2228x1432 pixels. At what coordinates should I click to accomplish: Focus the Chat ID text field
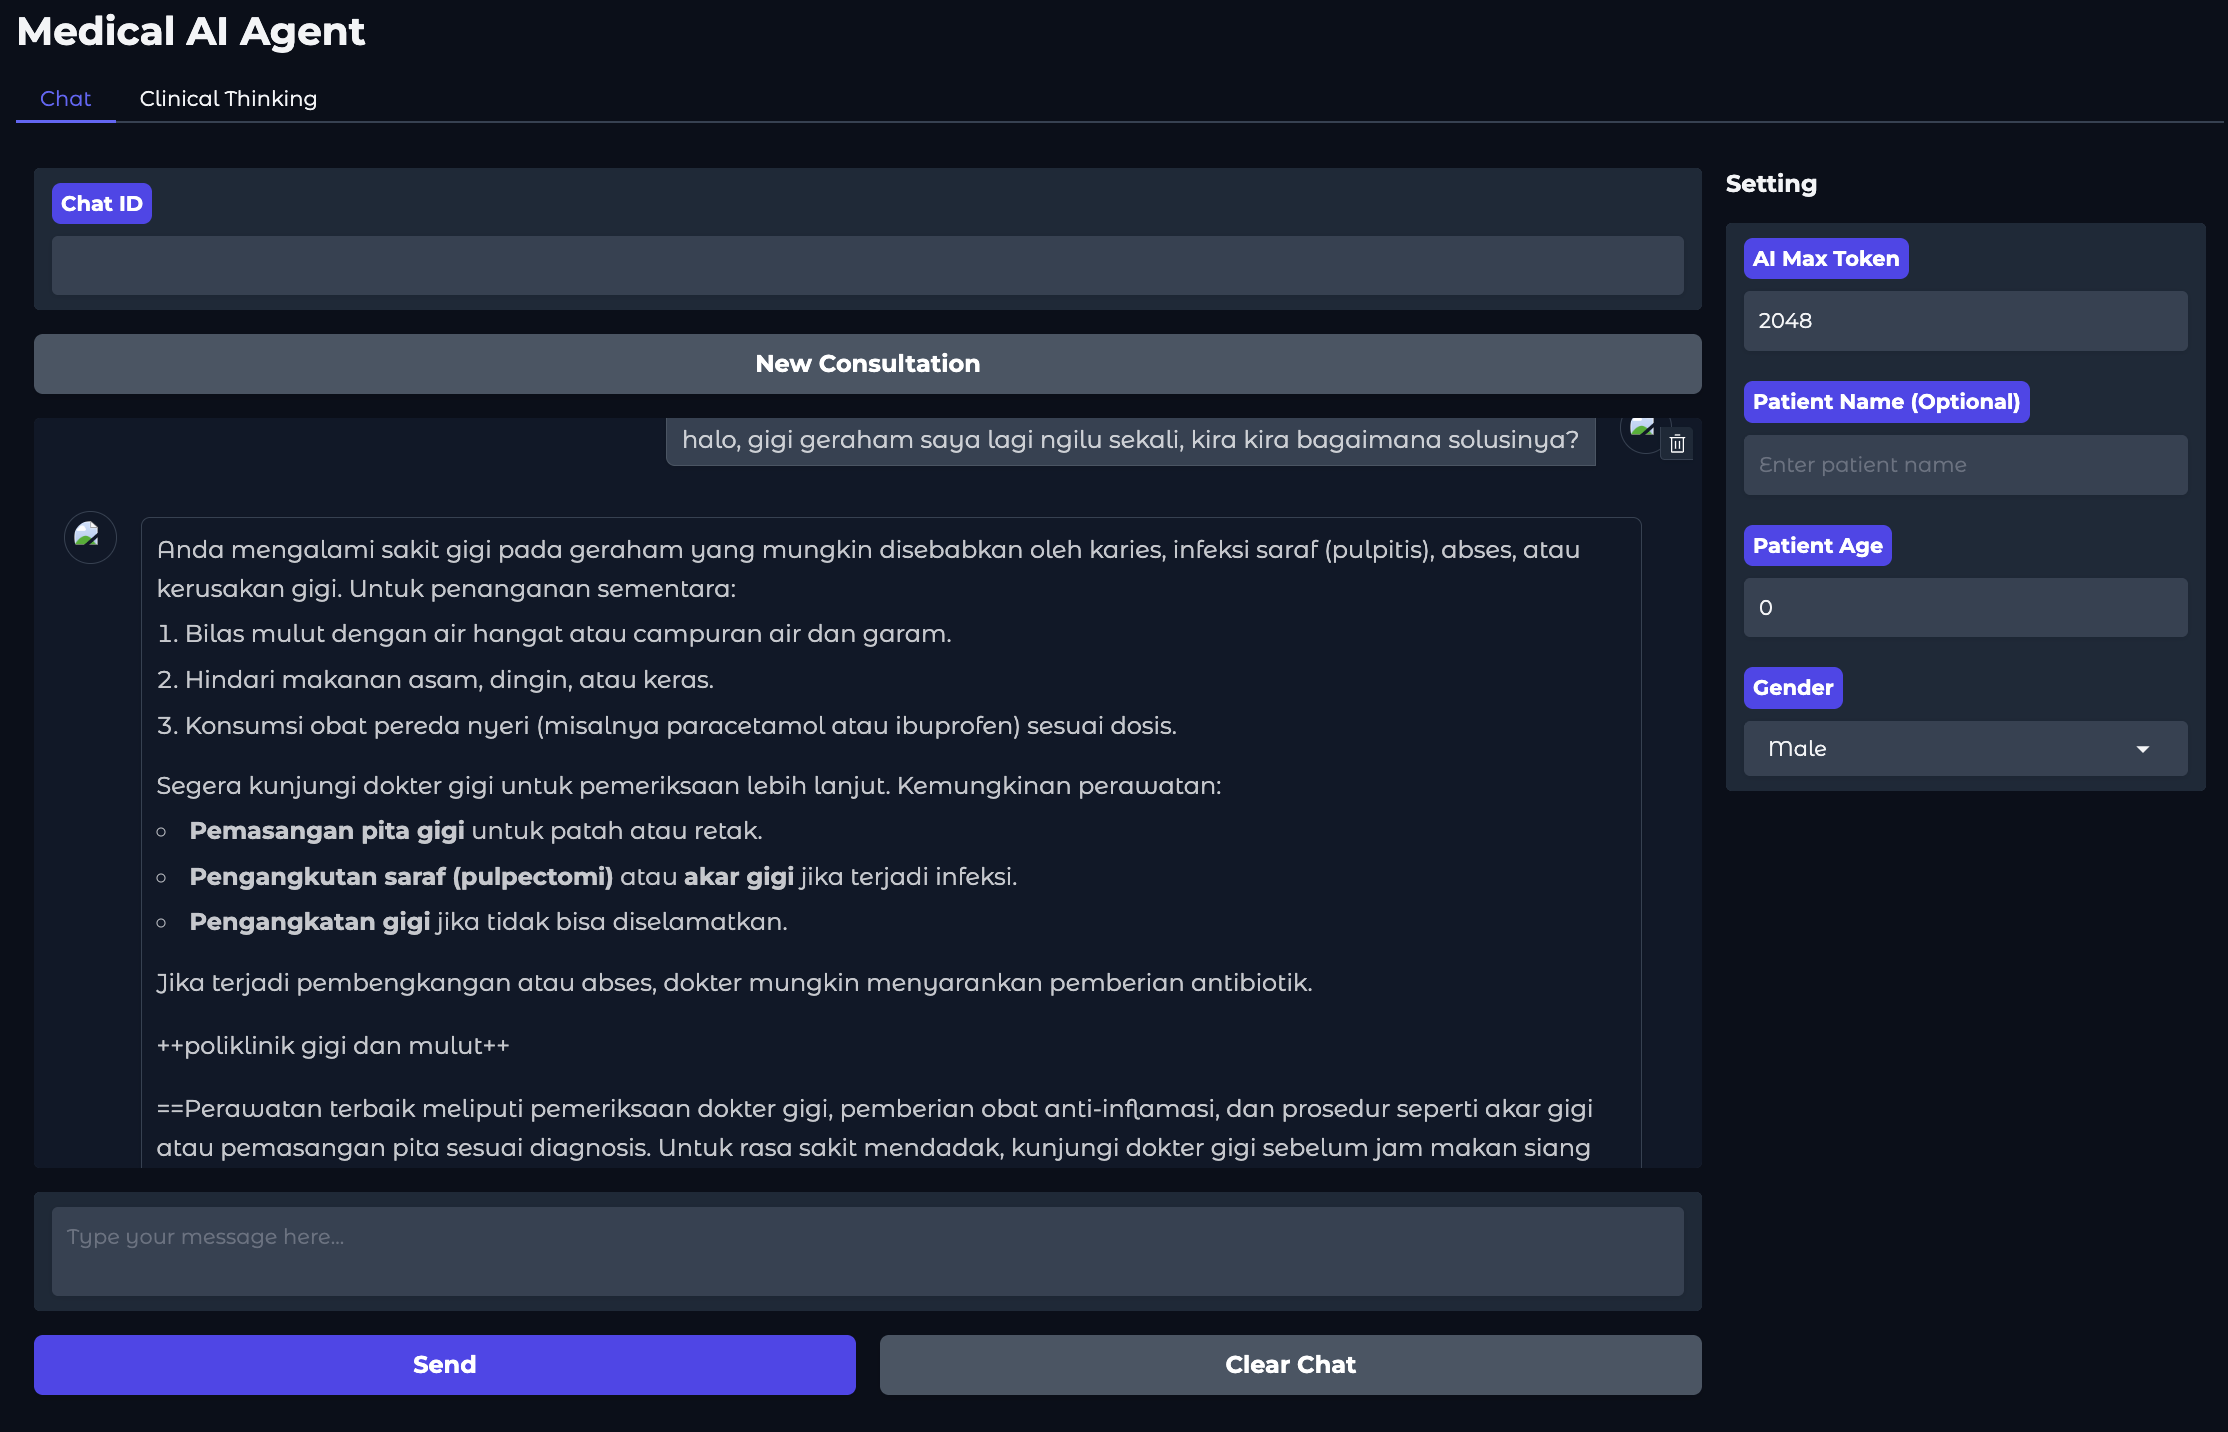tap(867, 266)
